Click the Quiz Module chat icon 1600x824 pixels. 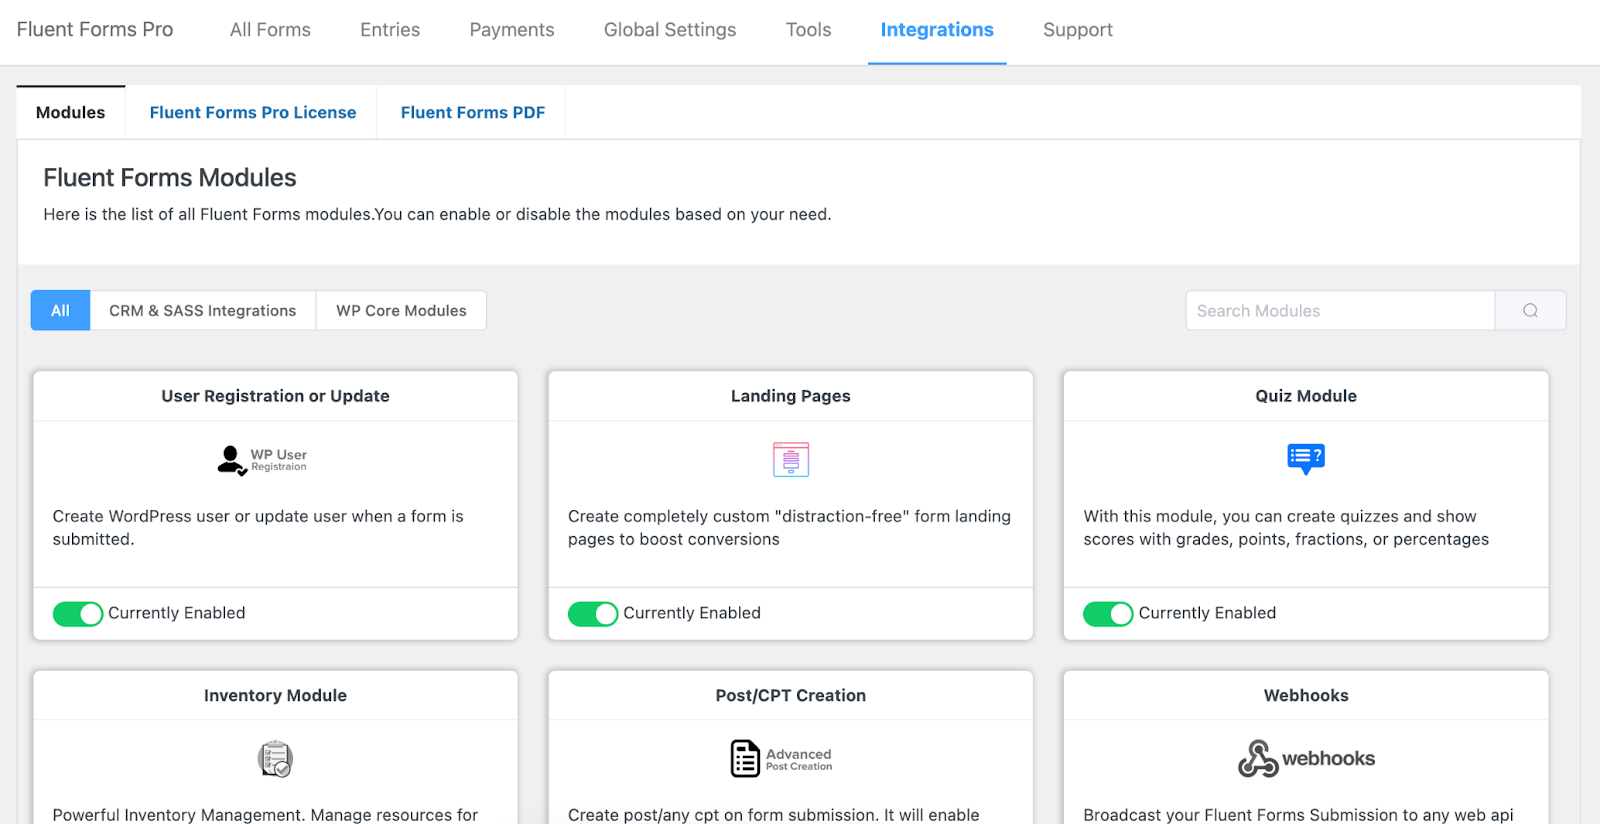1306,459
